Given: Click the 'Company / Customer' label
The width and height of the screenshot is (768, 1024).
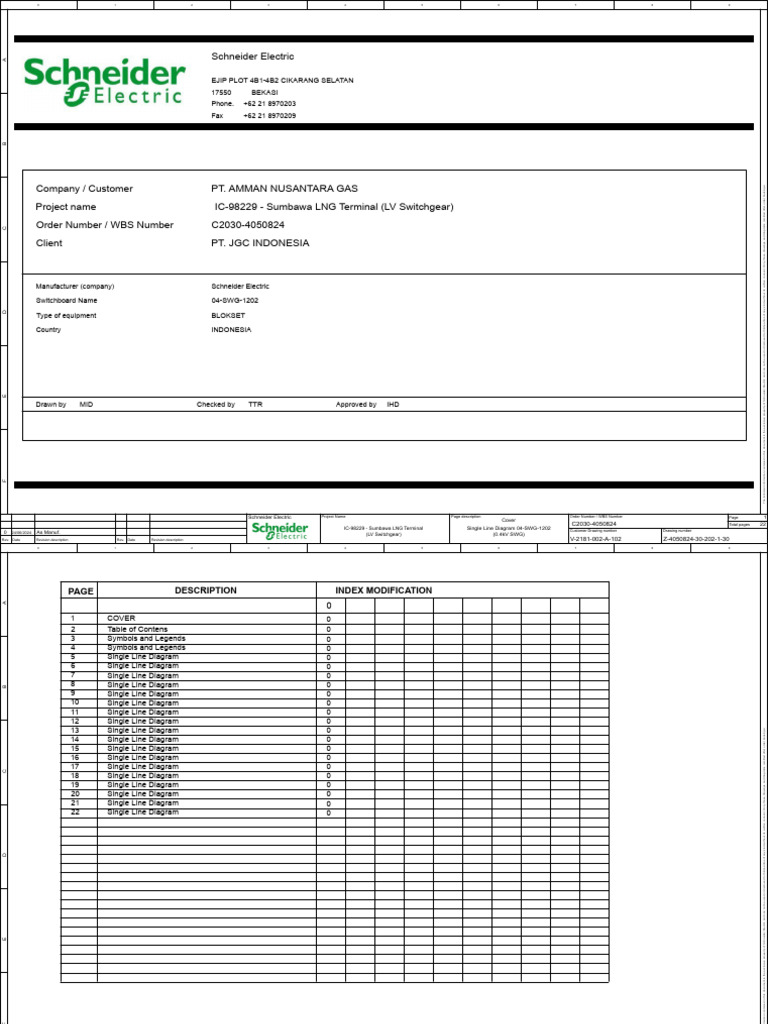Looking at the screenshot, I should click(x=84, y=189).
